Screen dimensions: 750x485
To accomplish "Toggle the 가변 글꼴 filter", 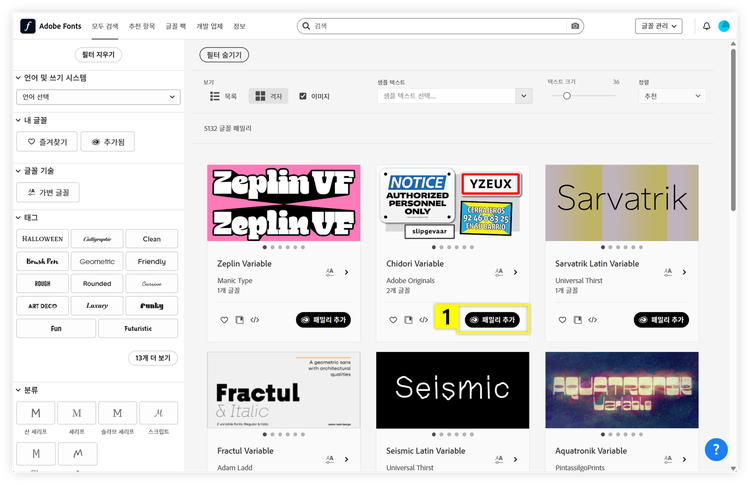I will (x=48, y=192).
